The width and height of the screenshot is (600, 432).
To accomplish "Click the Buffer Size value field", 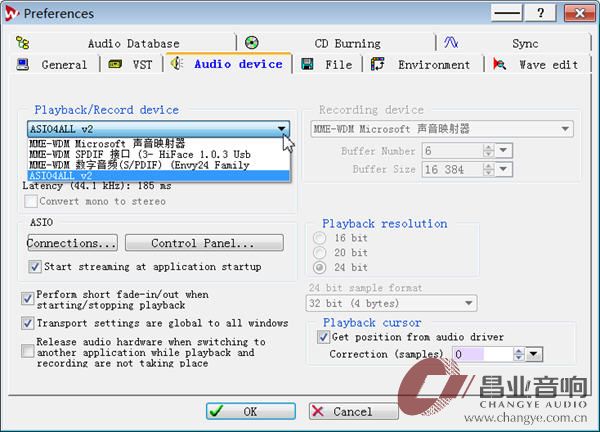I will [452, 169].
